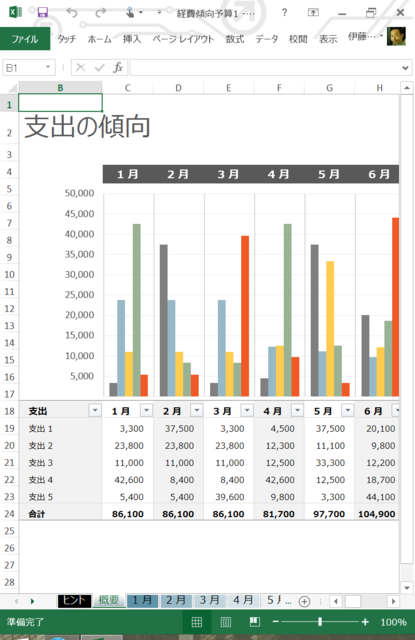Open the データ ribbon tab

266,39
